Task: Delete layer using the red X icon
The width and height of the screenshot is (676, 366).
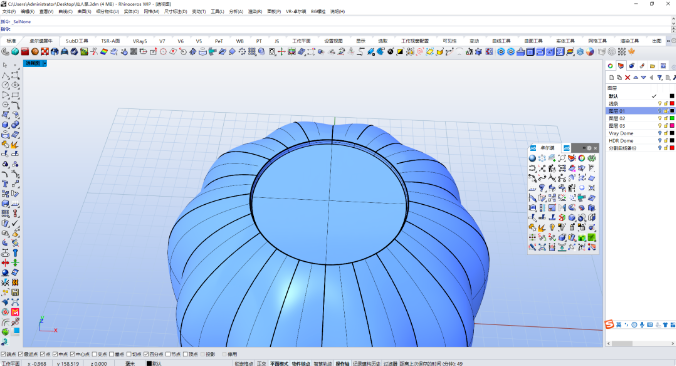Action: click(x=627, y=78)
